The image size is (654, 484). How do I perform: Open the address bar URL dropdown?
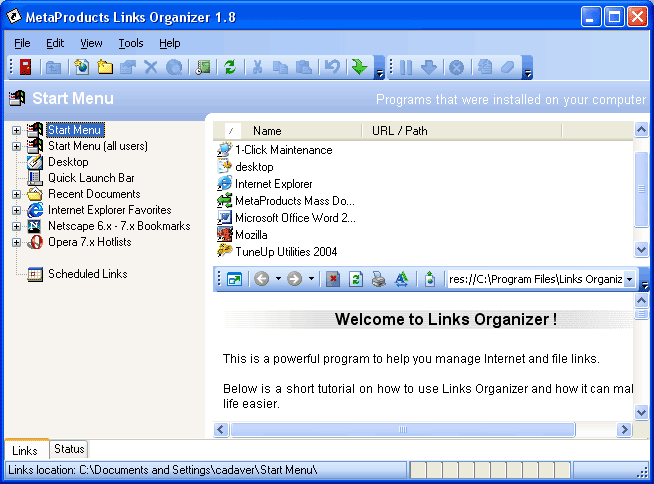click(629, 279)
